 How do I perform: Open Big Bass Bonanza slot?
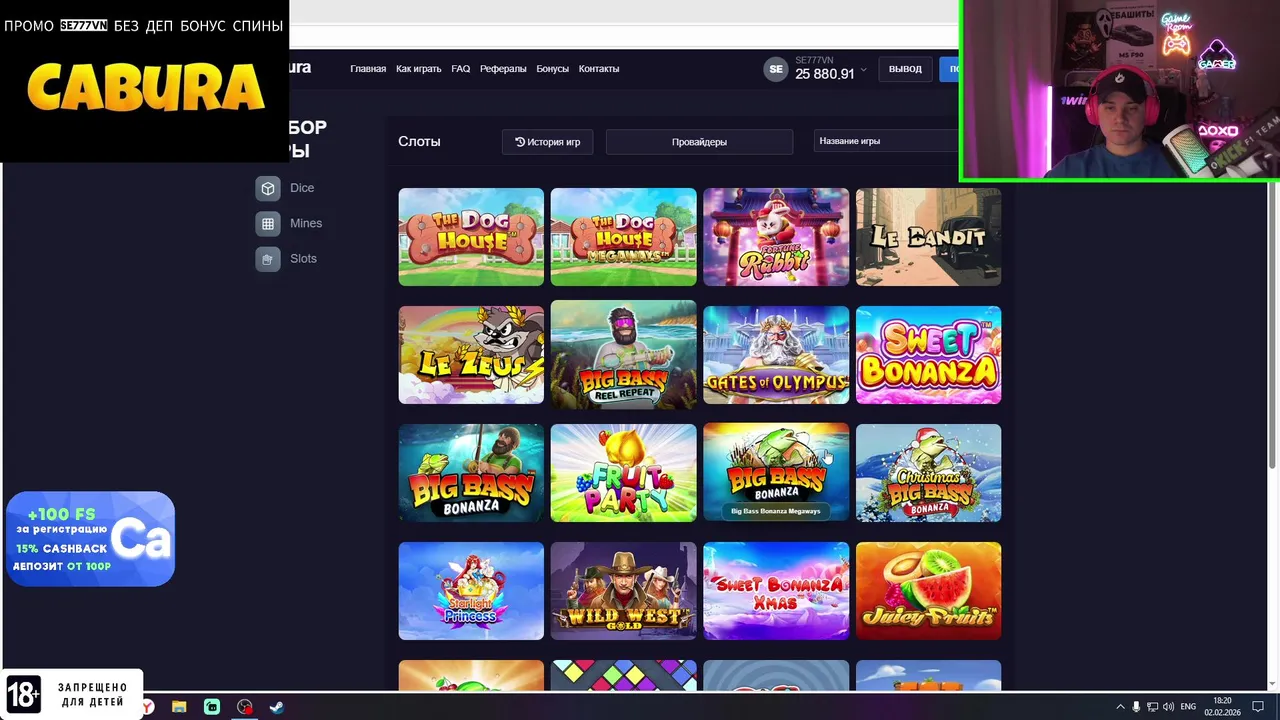coord(471,473)
